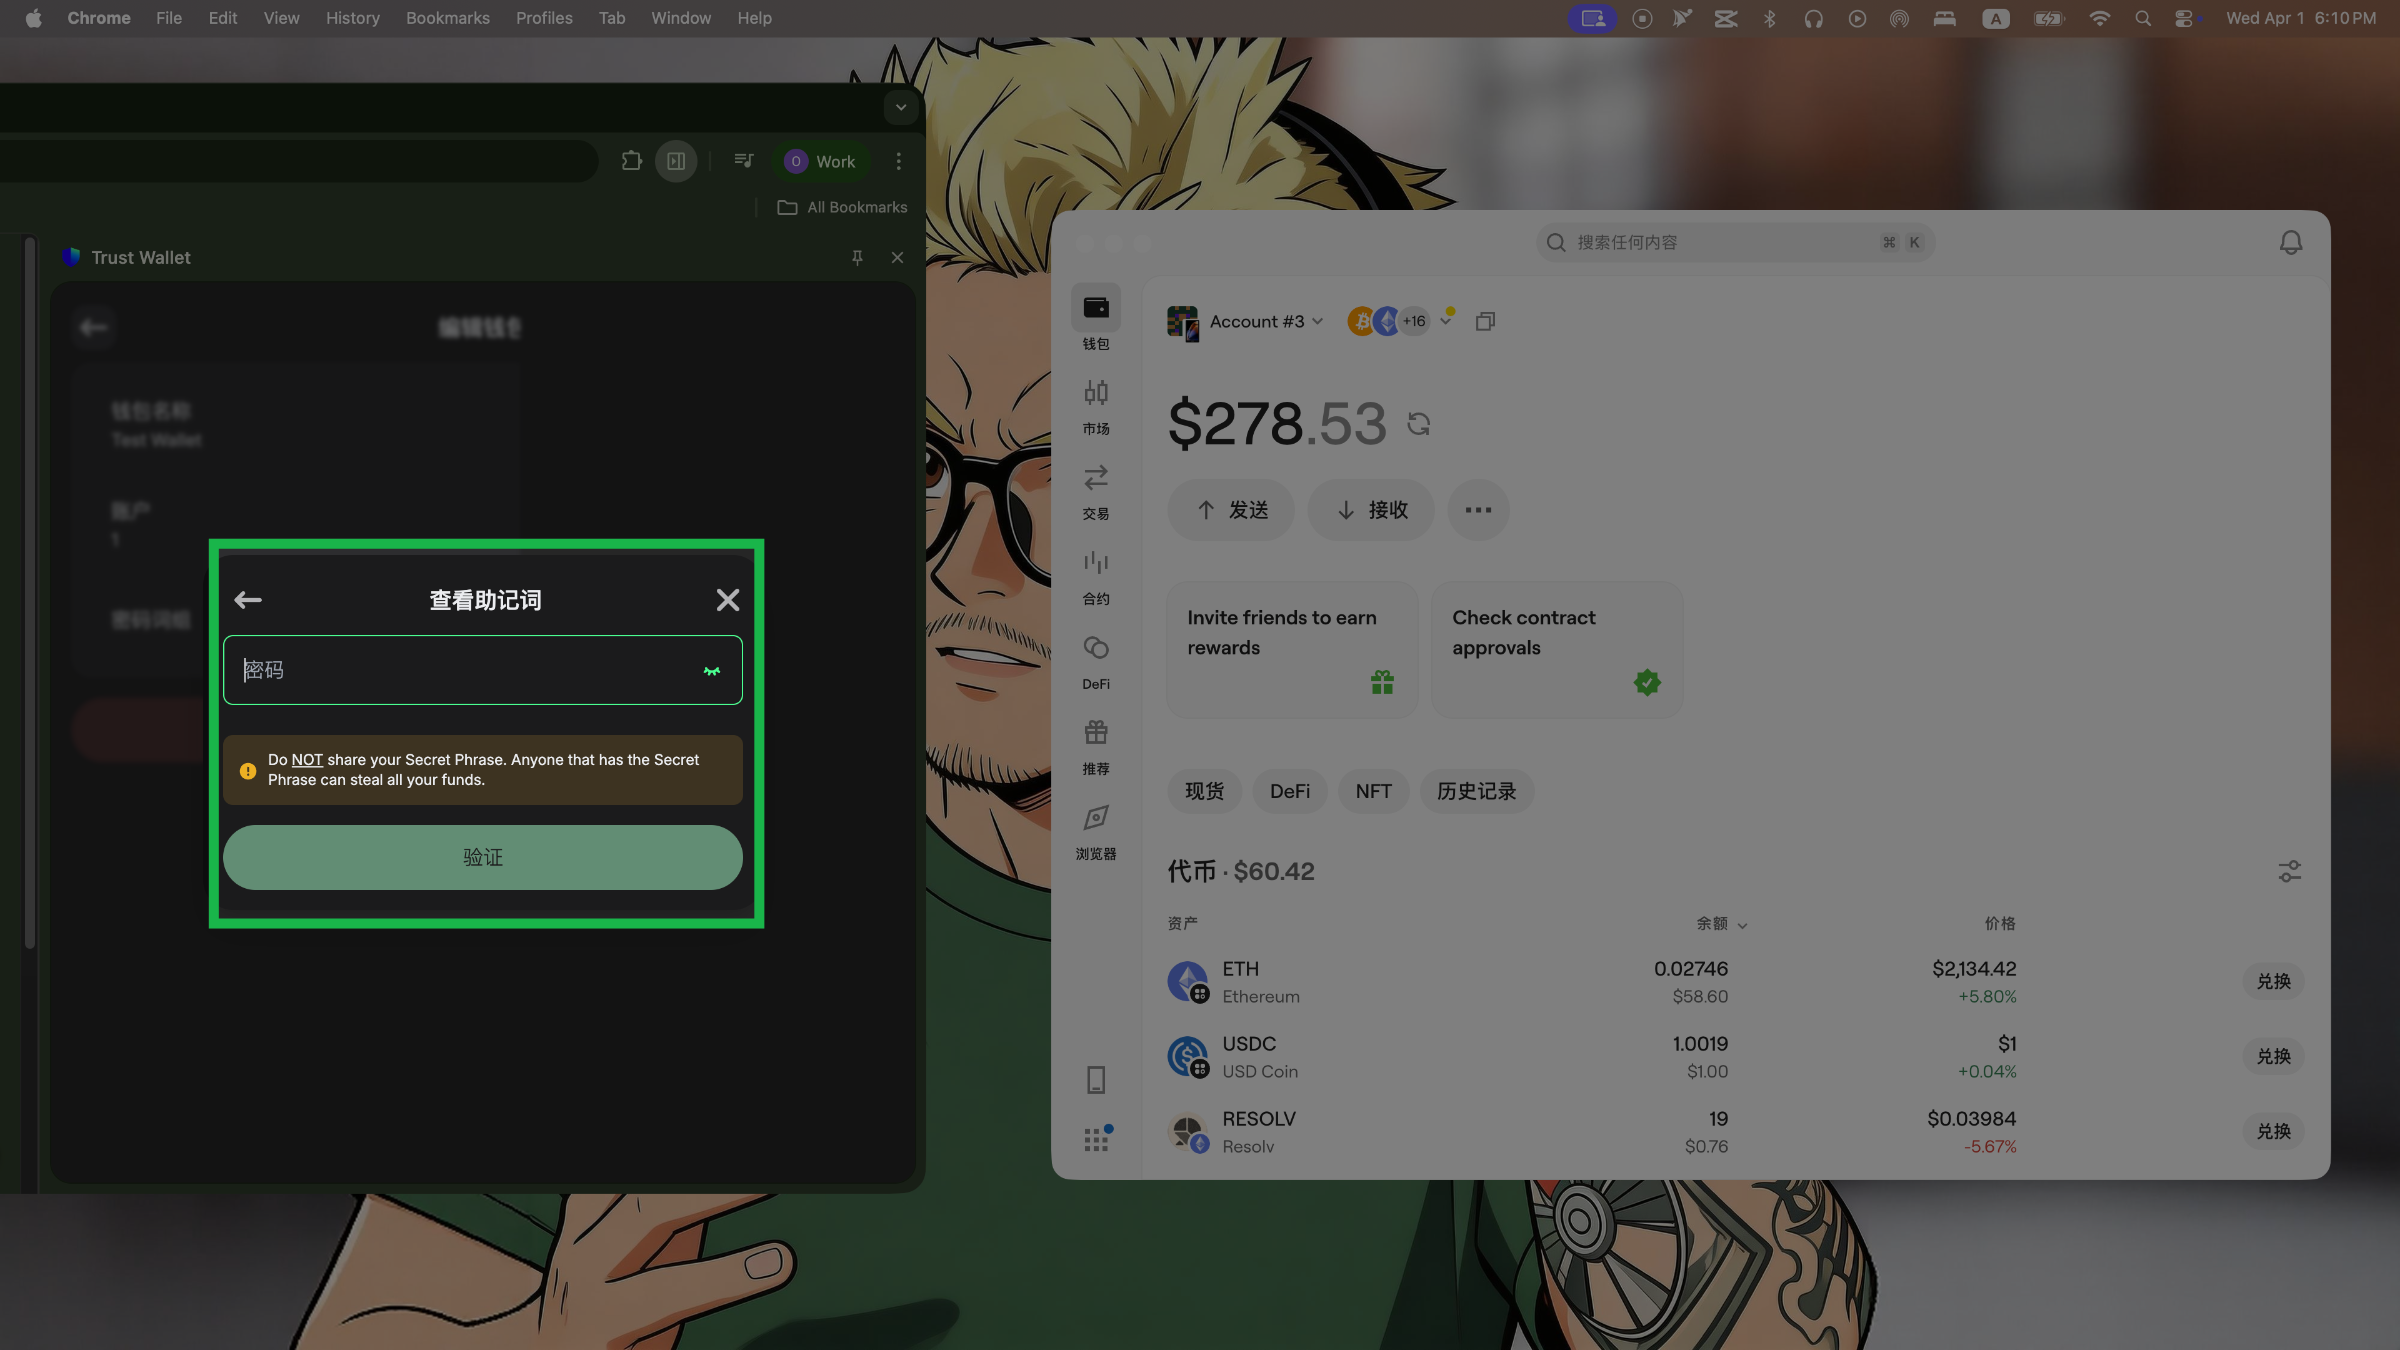
Task: Open the apps grid icon in sidebar
Action: tap(1097, 1139)
